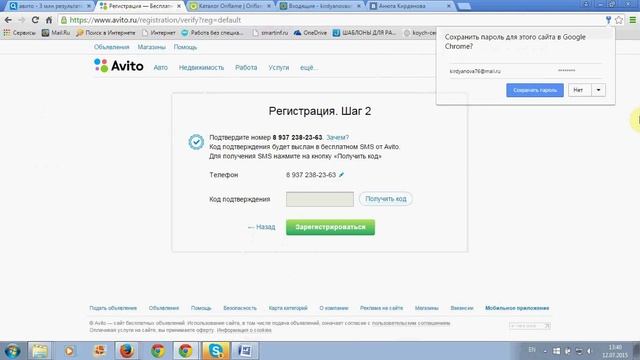
Task: Open the Недвижимость category
Action: (x=201, y=68)
